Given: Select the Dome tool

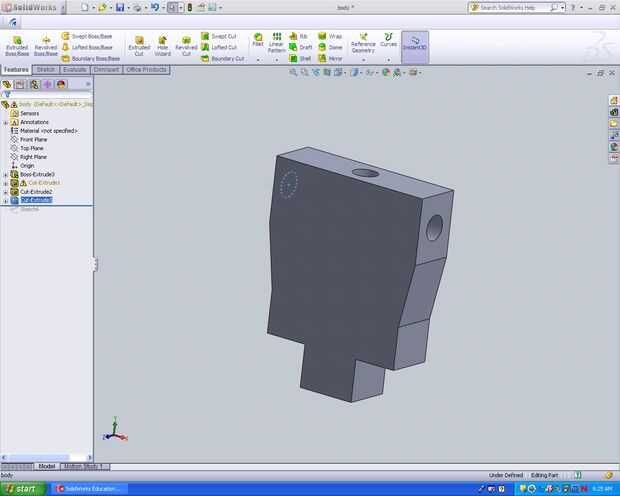Looking at the screenshot, I should (330, 47).
